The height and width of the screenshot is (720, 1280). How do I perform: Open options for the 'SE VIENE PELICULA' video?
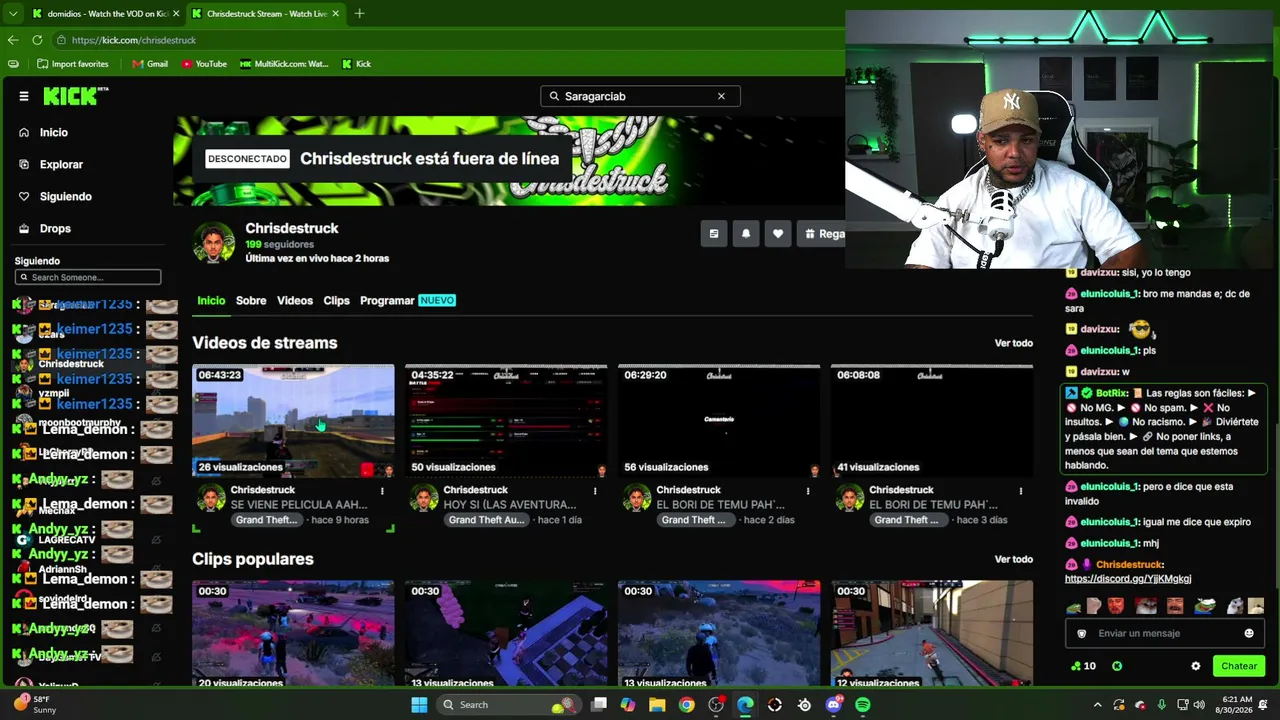coord(382,491)
